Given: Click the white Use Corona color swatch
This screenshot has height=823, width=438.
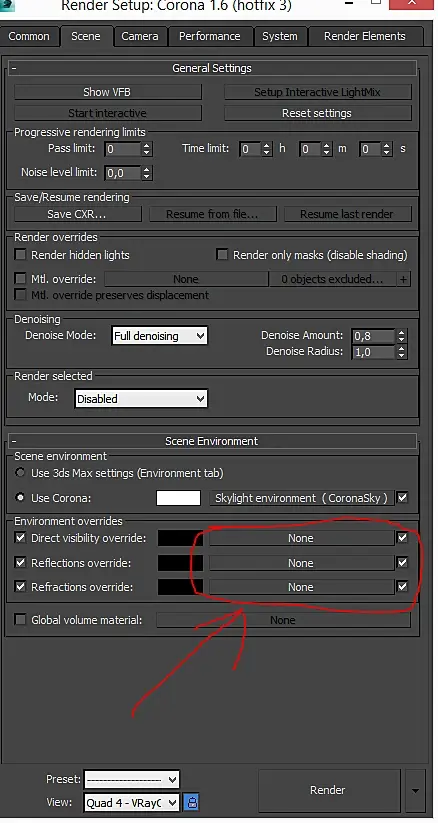Looking at the screenshot, I should coord(179,498).
